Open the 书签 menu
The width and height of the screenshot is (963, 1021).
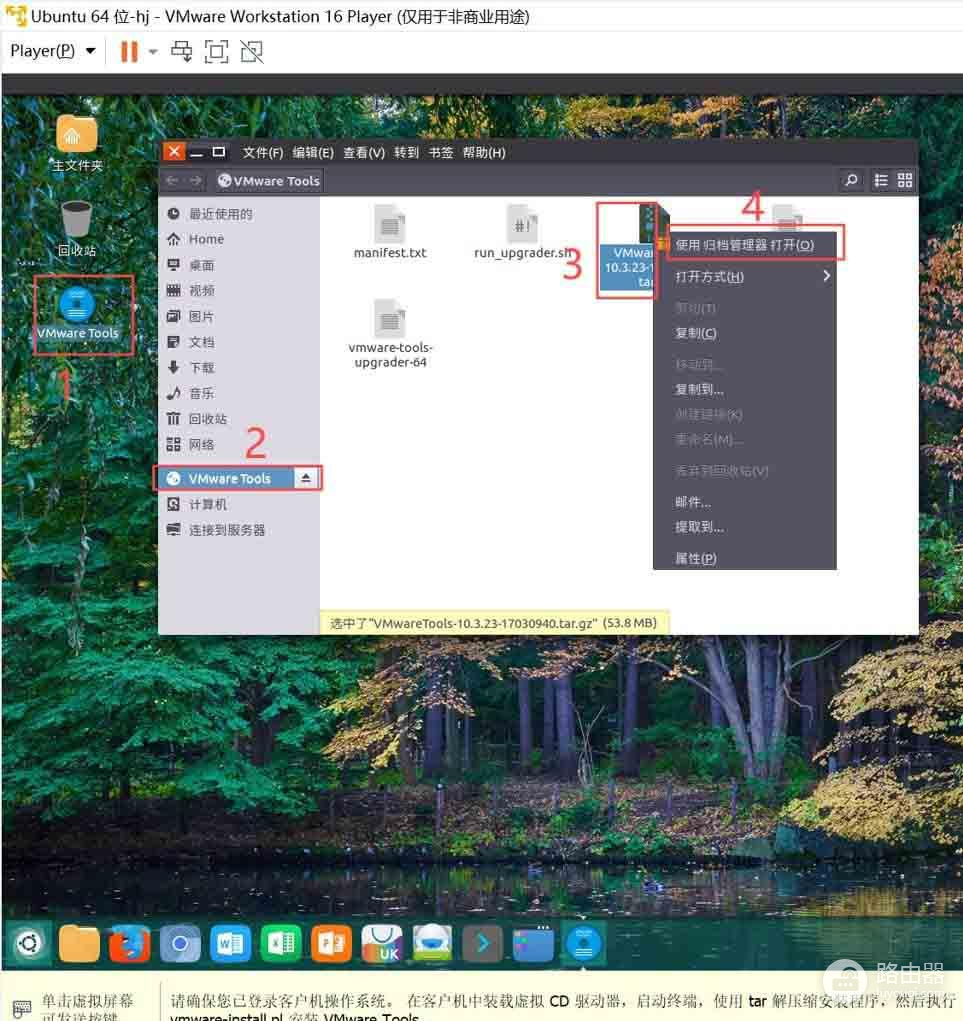[x=441, y=152]
